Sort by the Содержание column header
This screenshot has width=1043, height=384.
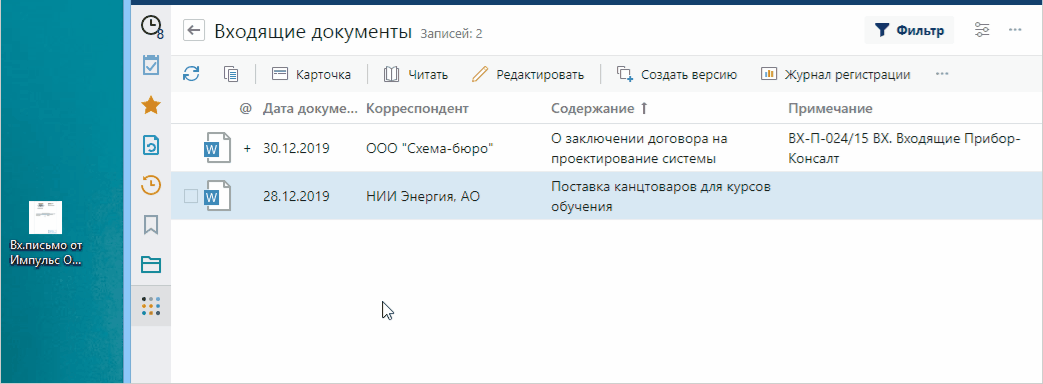[593, 108]
